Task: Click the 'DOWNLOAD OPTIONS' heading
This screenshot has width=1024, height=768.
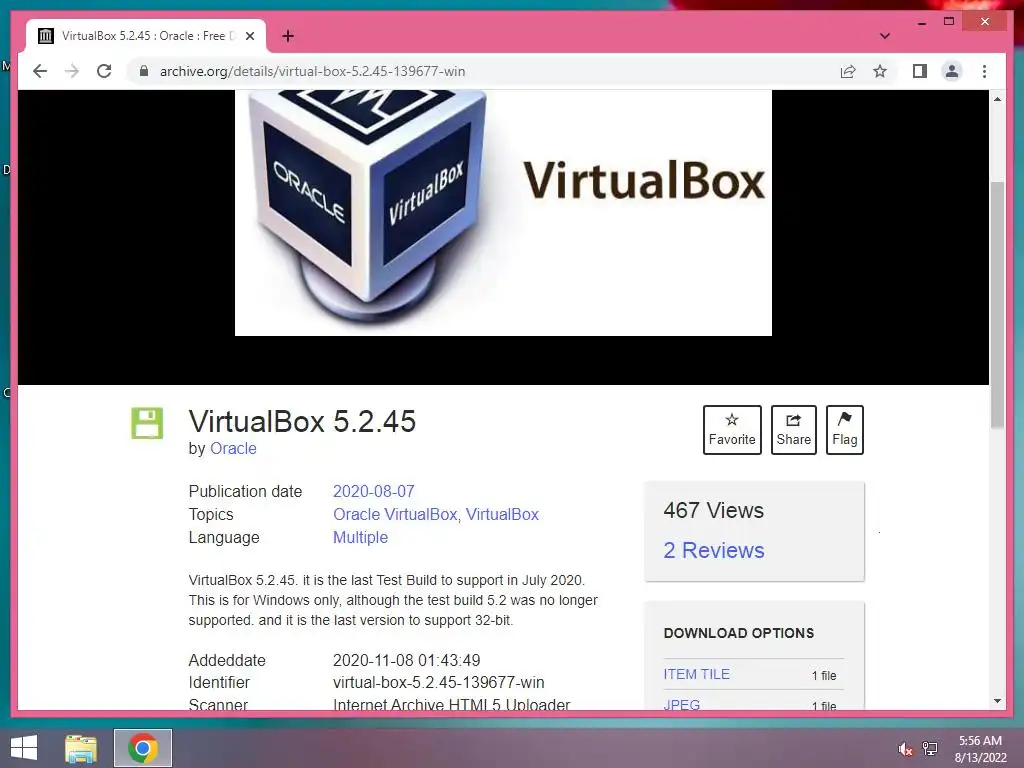Action: click(739, 633)
